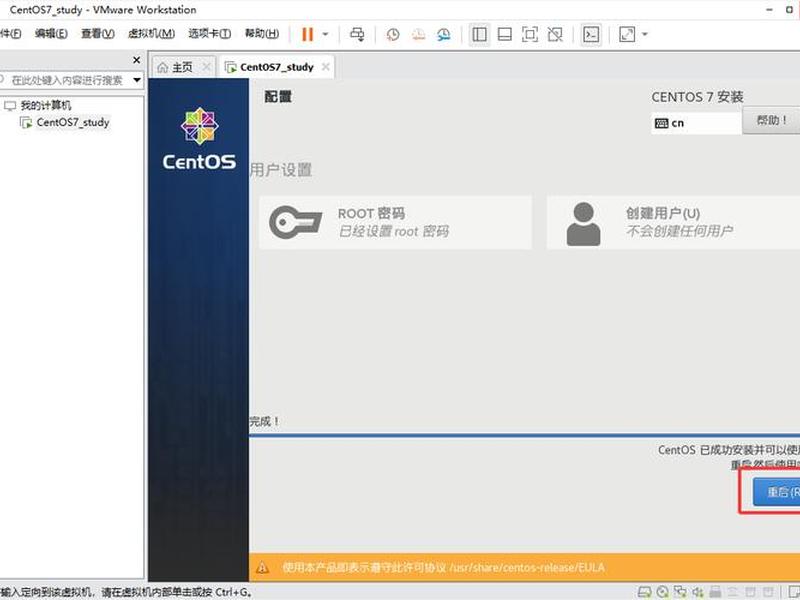Open the stretch guest dropdown arrow
Viewport: 800px width, 600px height.
[645, 35]
